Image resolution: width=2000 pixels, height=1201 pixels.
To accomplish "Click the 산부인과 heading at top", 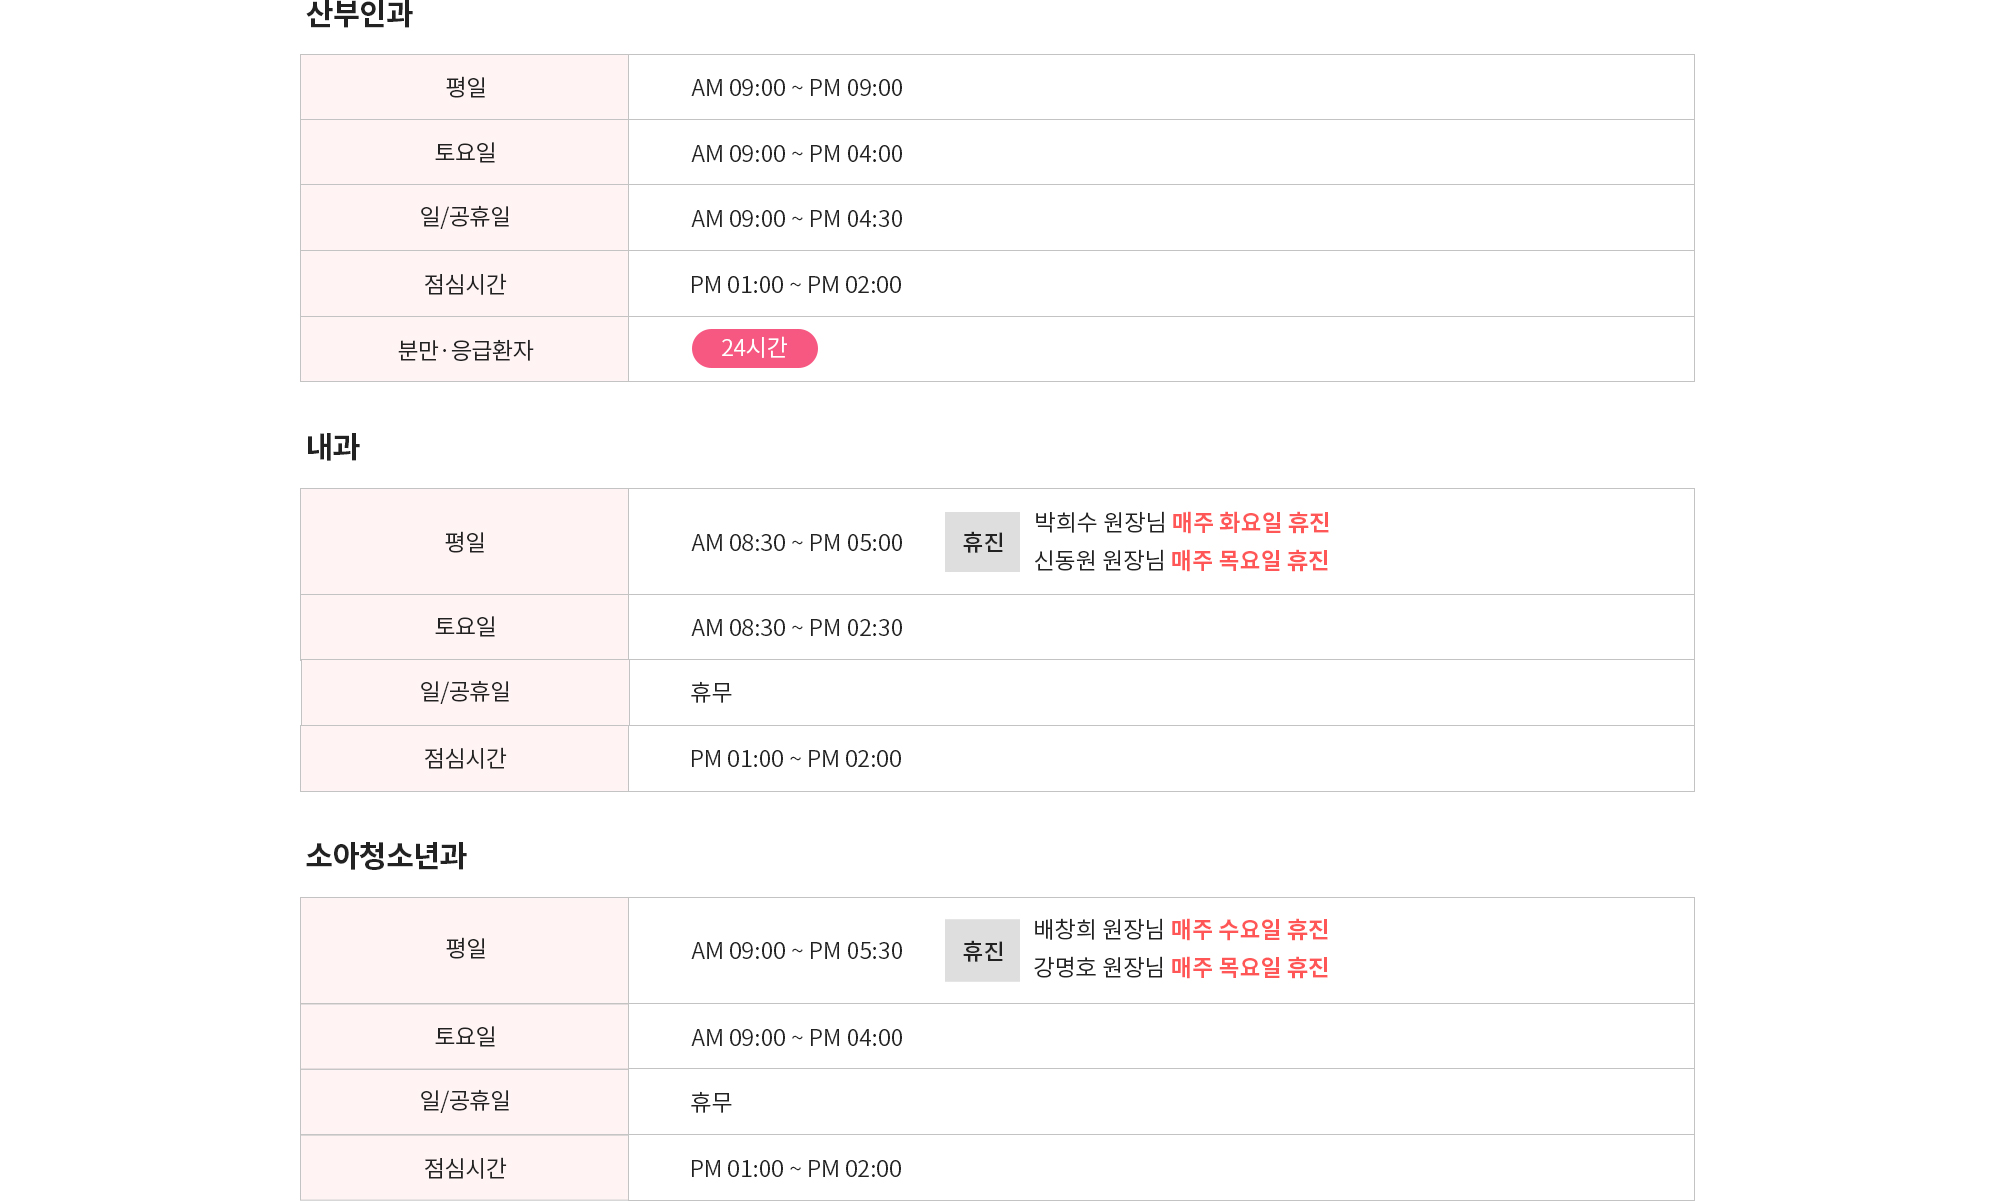I will tap(359, 14).
